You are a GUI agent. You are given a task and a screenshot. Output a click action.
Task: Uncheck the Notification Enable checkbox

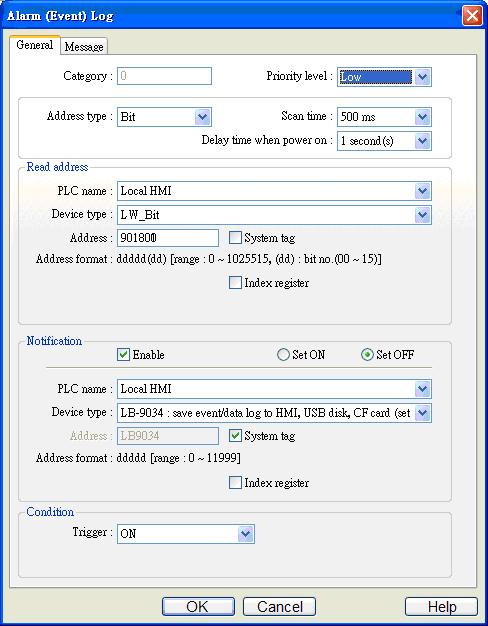123,355
